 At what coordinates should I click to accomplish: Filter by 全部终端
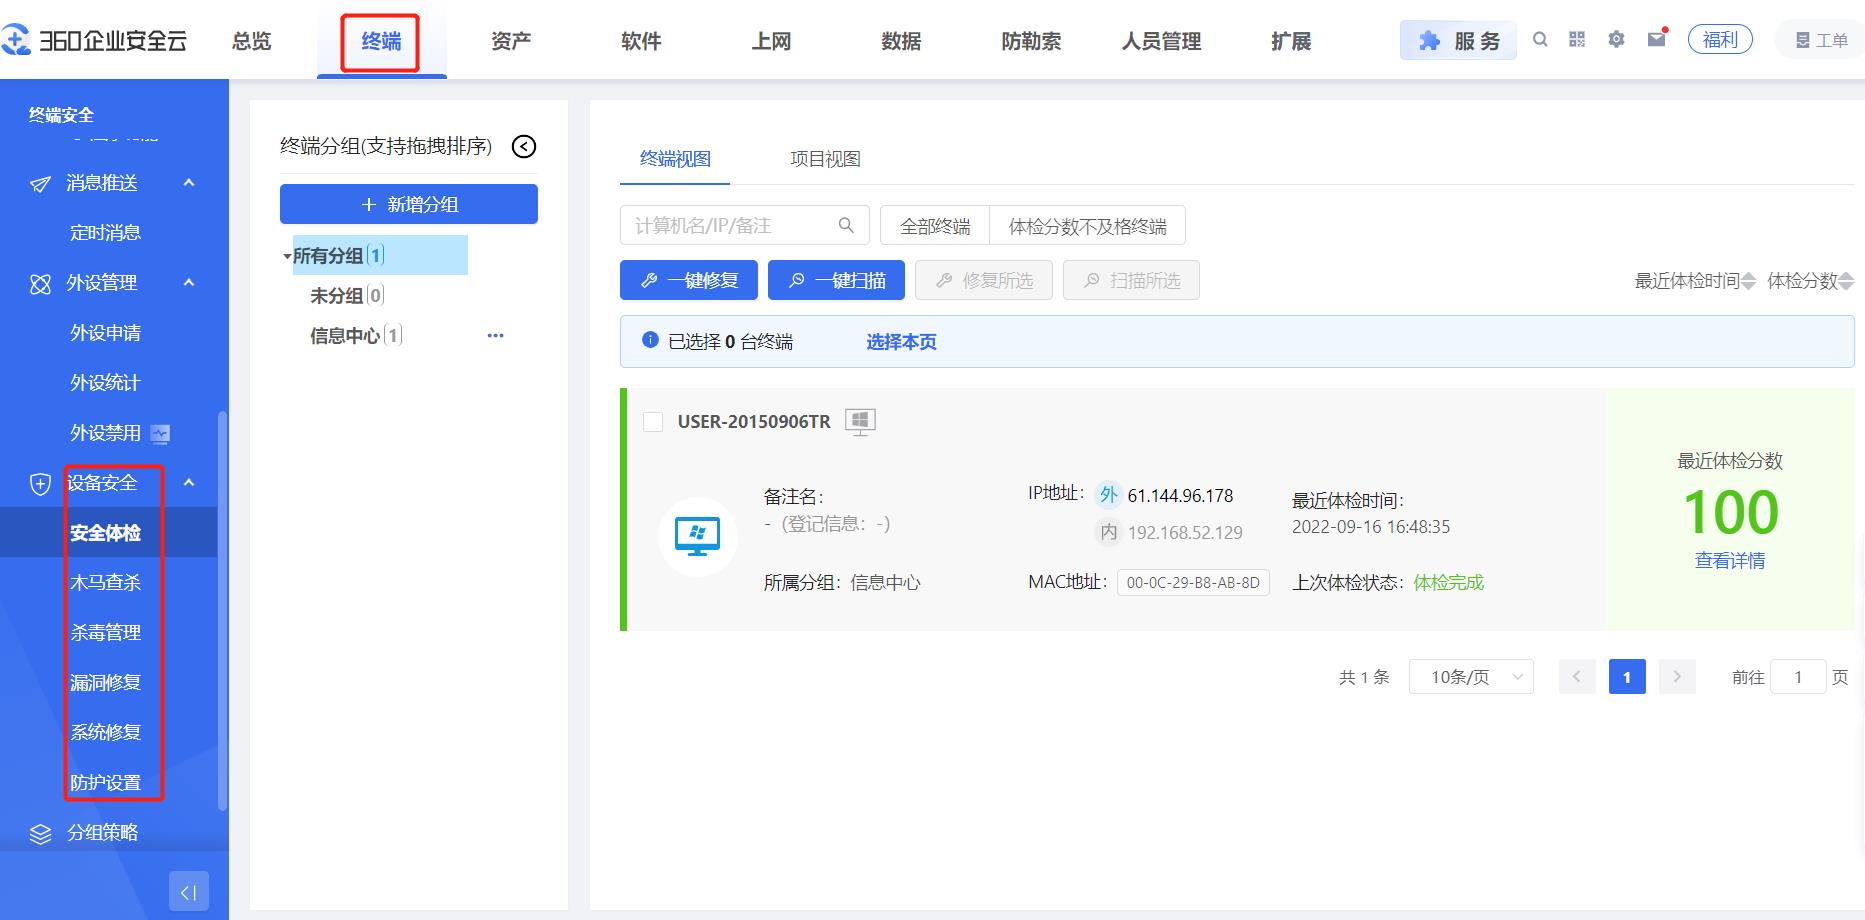935,226
